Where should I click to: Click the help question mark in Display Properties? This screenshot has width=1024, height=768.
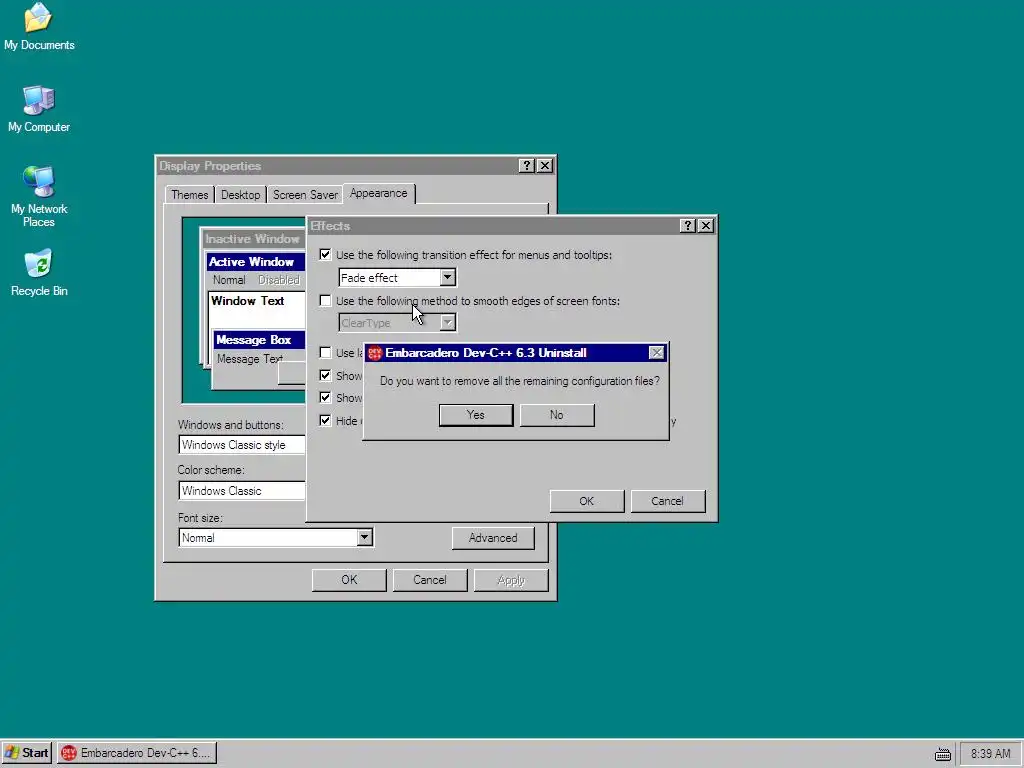coord(526,166)
